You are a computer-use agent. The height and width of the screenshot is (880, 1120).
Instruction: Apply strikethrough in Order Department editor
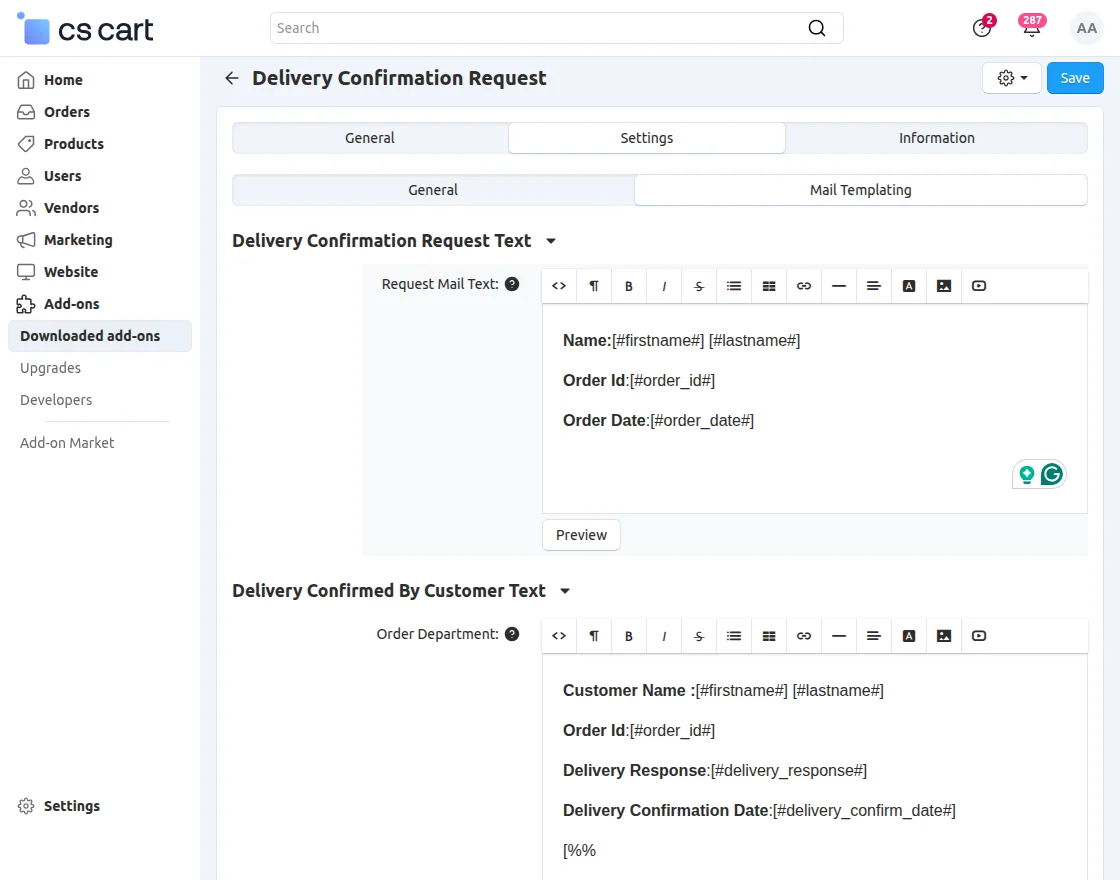point(699,636)
